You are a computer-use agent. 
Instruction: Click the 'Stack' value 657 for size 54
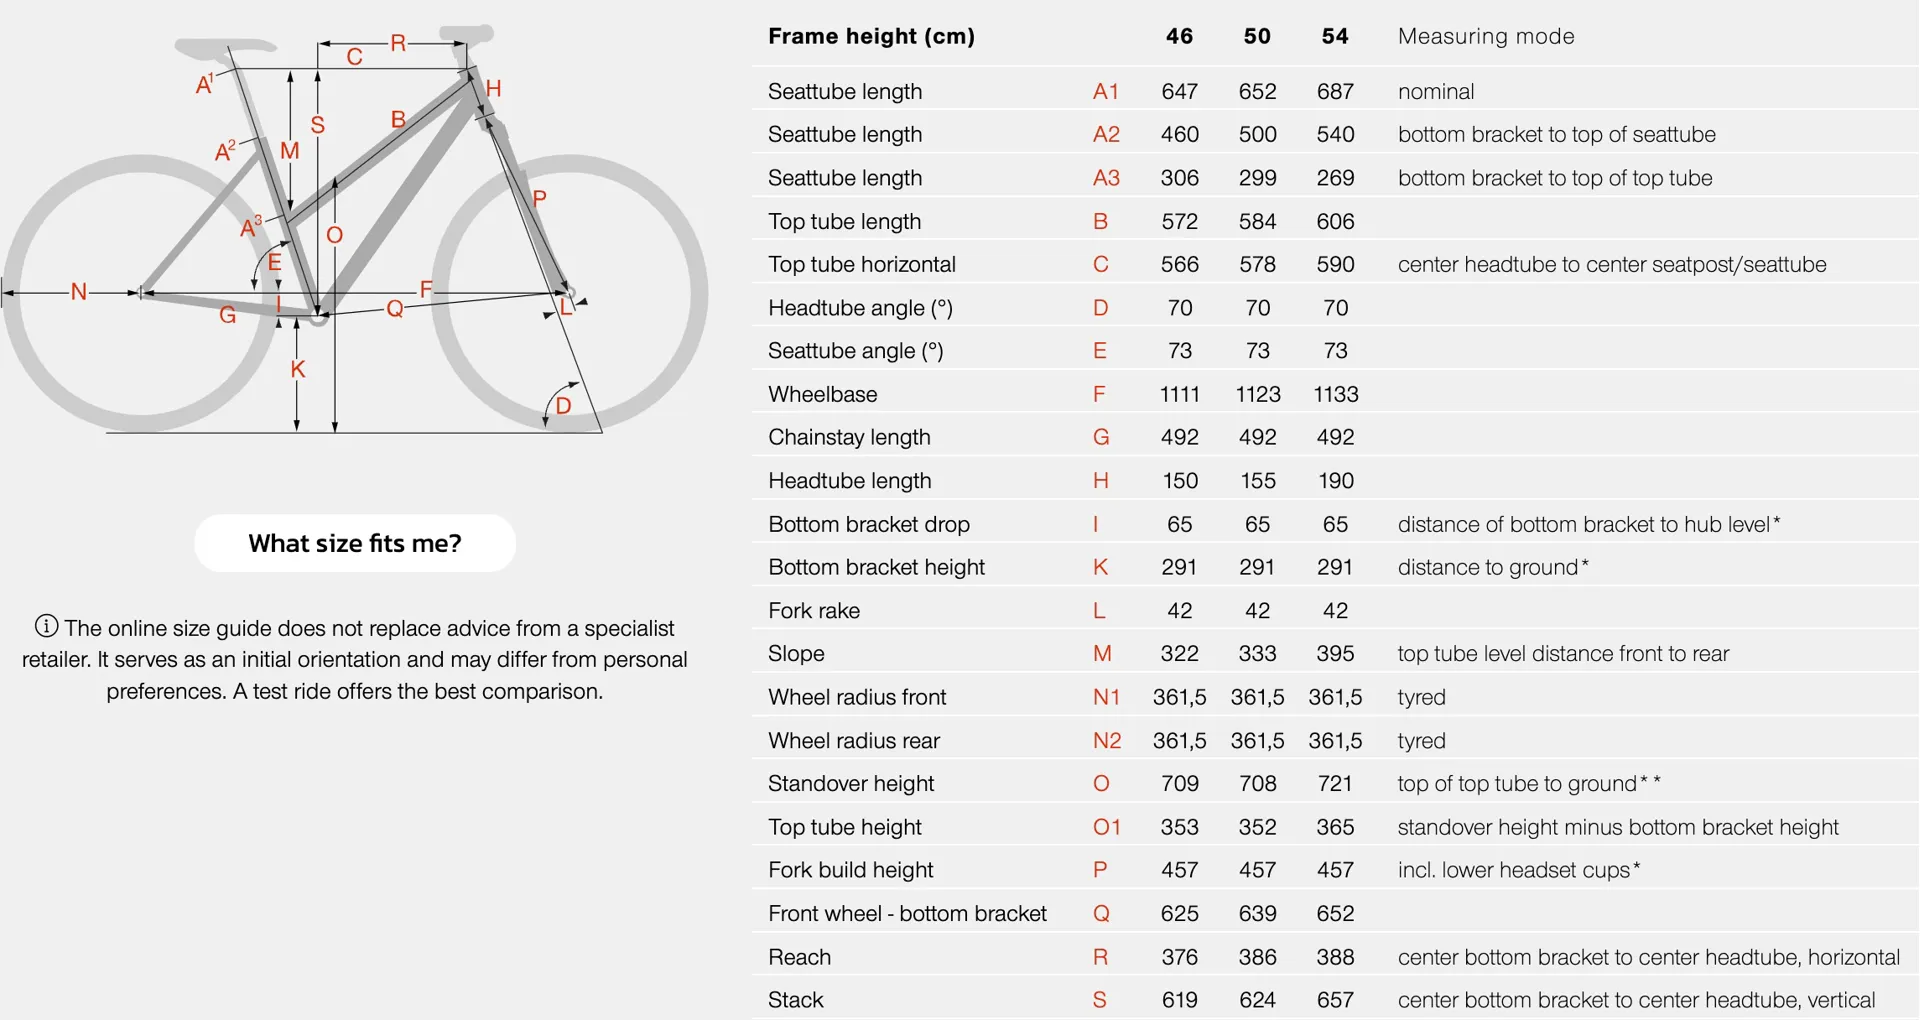click(x=1335, y=1000)
